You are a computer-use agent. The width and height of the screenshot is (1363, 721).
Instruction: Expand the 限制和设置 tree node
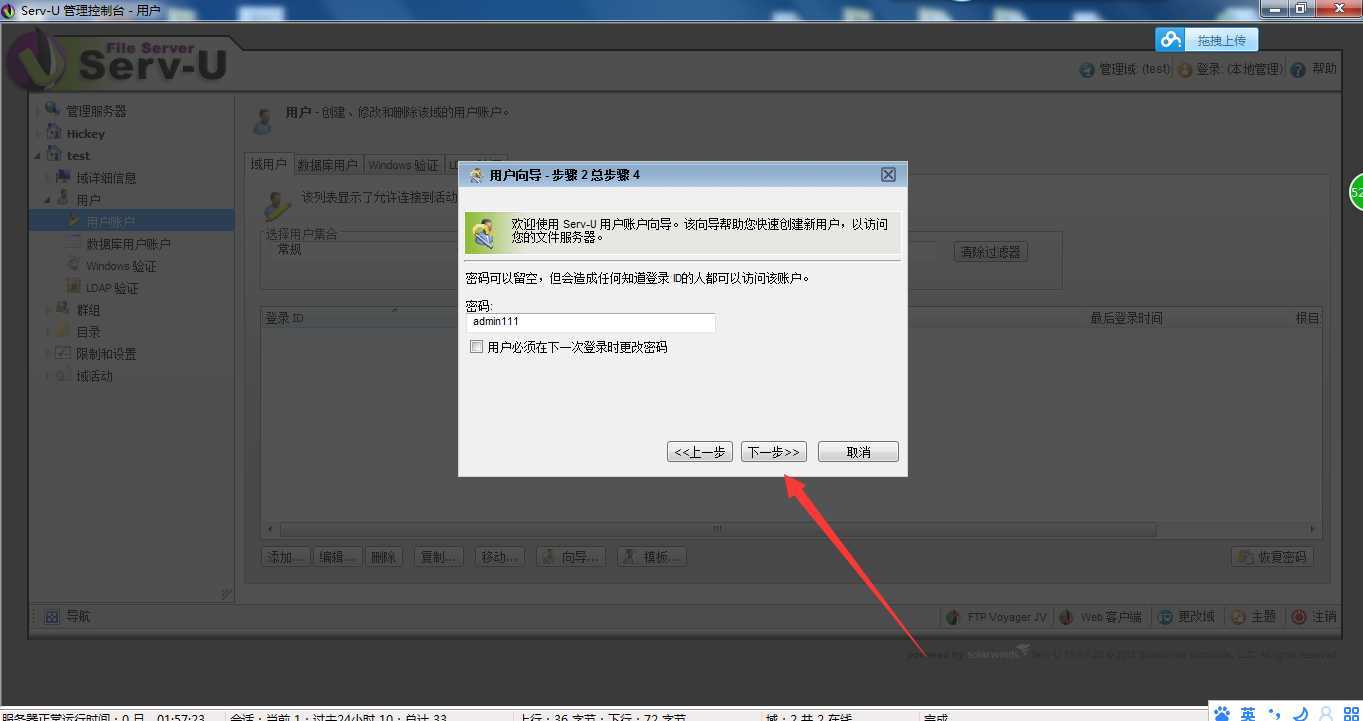tap(48, 353)
